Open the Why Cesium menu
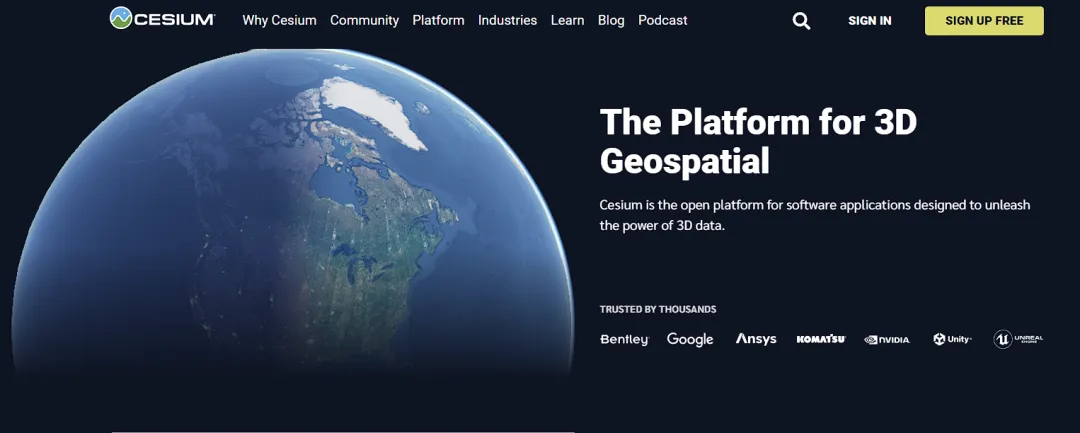Screen dimensions: 1080x433 click(x=279, y=21)
